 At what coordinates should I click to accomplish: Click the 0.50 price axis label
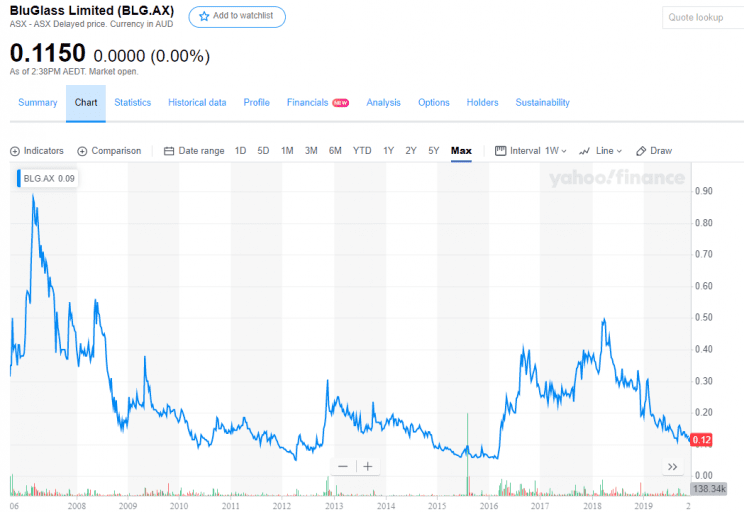(x=704, y=317)
